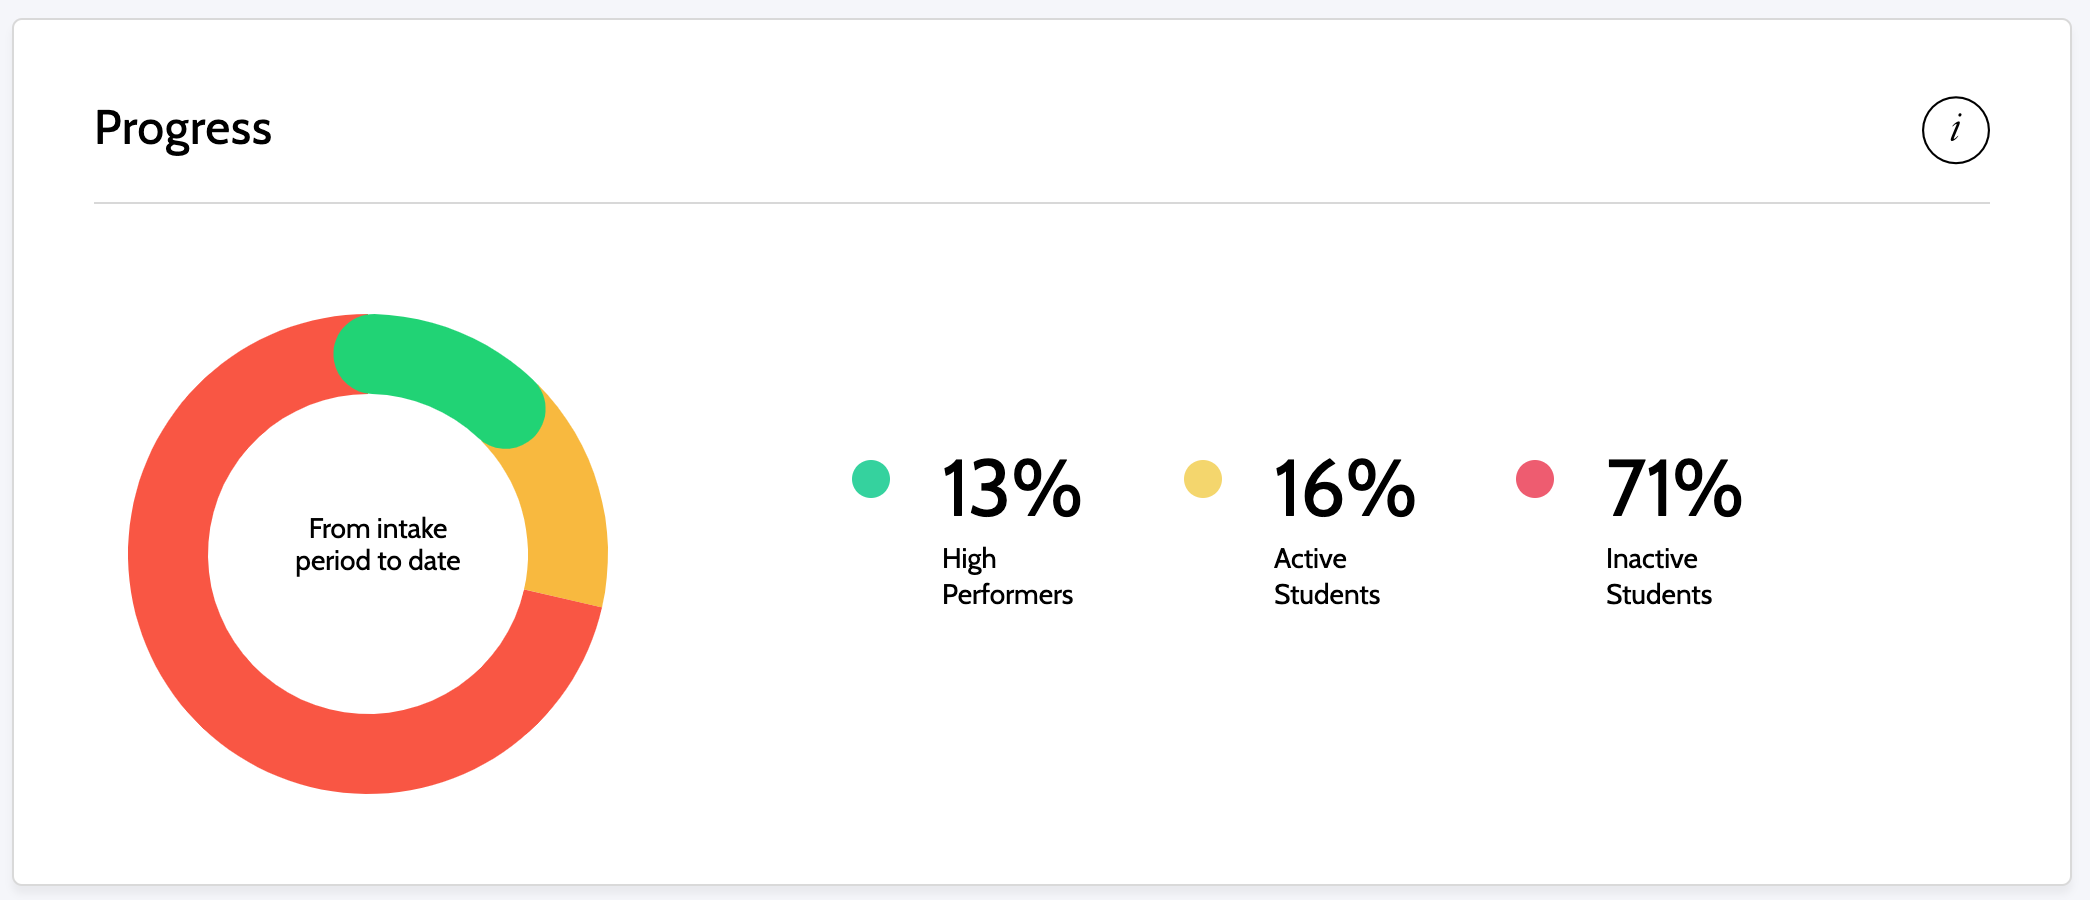Click 'Students' below the word Inactive
The height and width of the screenshot is (900, 2090).
click(1659, 595)
